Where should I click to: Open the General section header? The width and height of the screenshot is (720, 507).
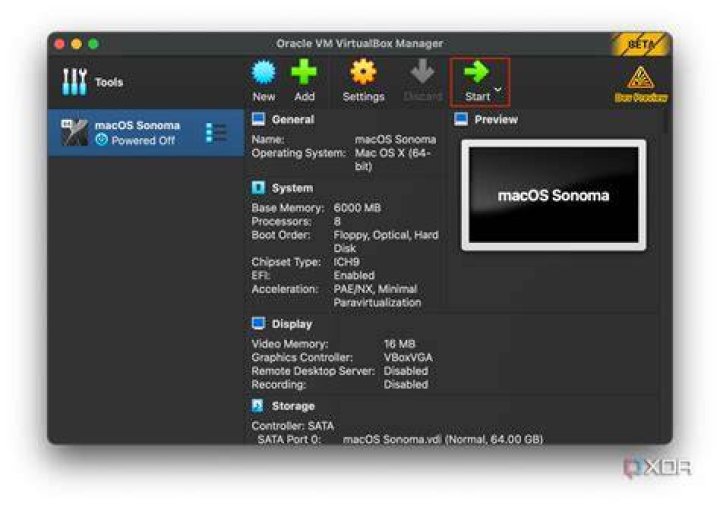(292, 119)
